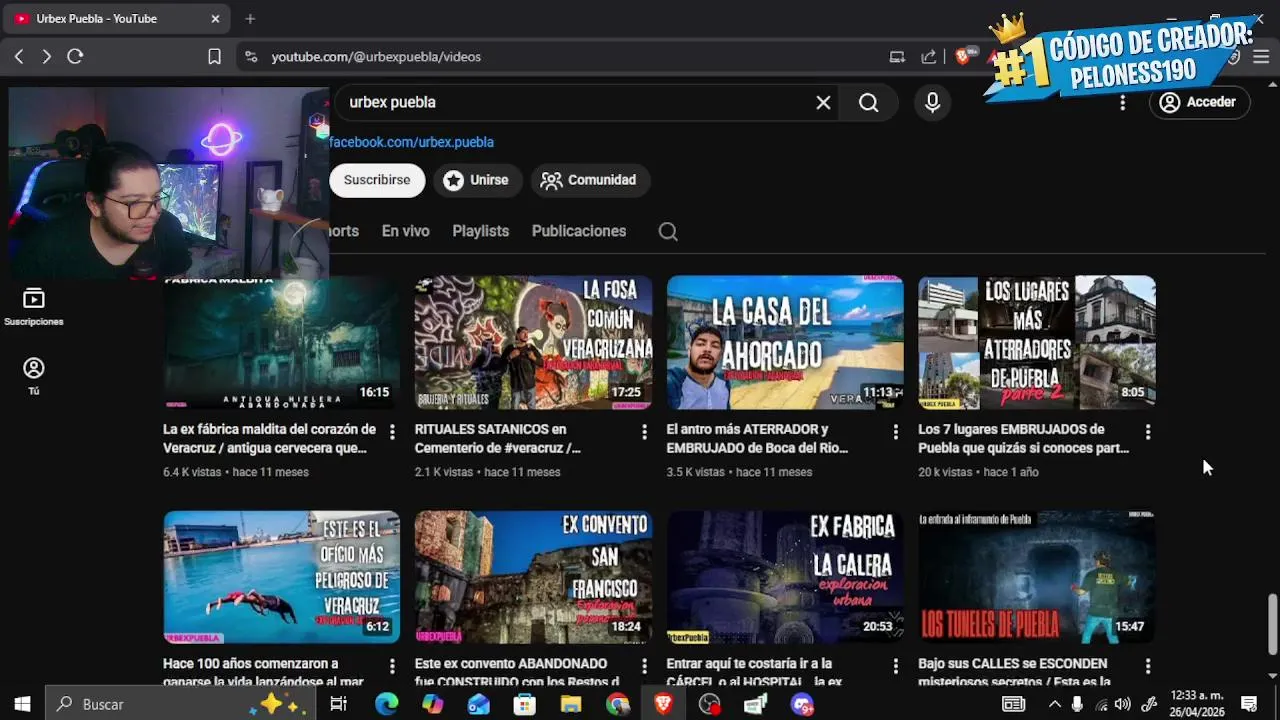Click the share icon in the address bar
This screenshot has width=1280, height=720.
[929, 57]
